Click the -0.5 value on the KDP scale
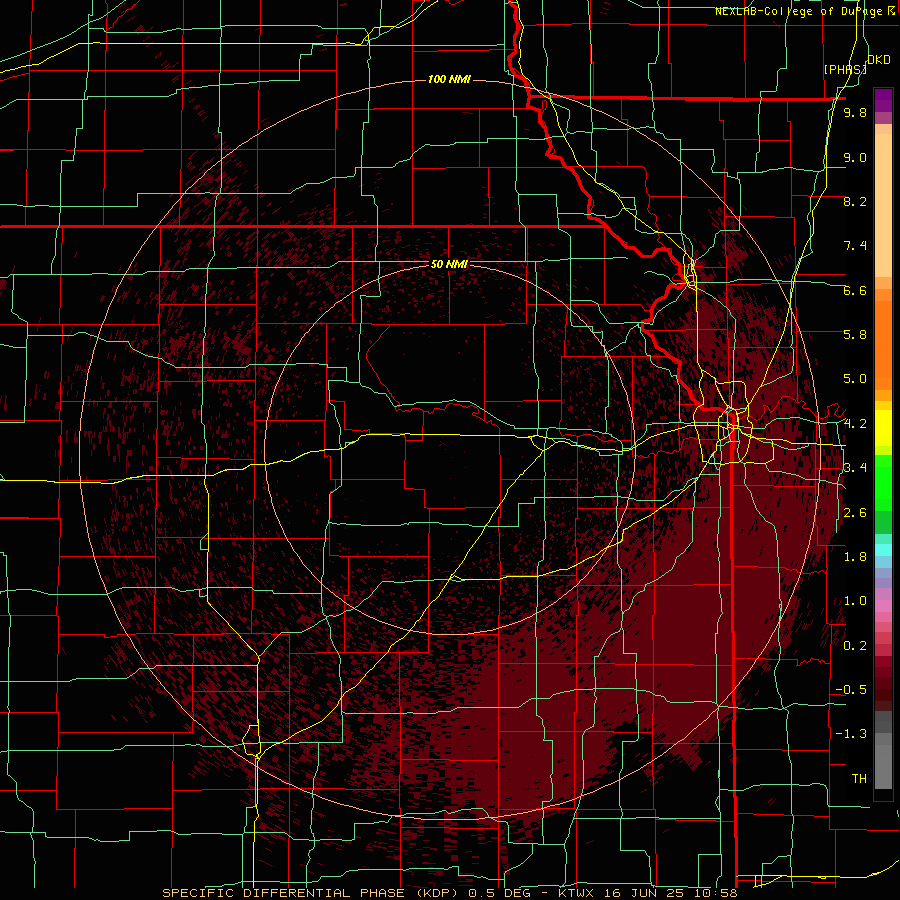This screenshot has width=900, height=900. (851, 690)
